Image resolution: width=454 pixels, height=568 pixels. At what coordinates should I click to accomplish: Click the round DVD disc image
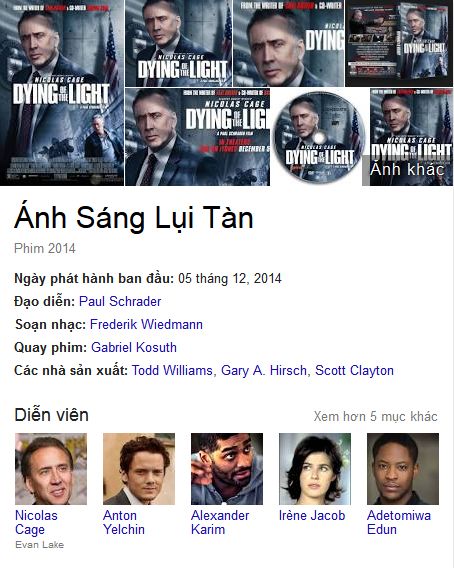(x=318, y=137)
